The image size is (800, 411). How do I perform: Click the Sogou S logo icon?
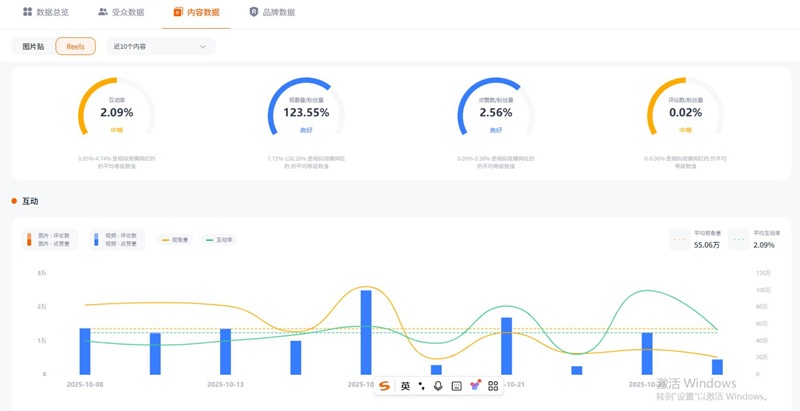[384, 386]
